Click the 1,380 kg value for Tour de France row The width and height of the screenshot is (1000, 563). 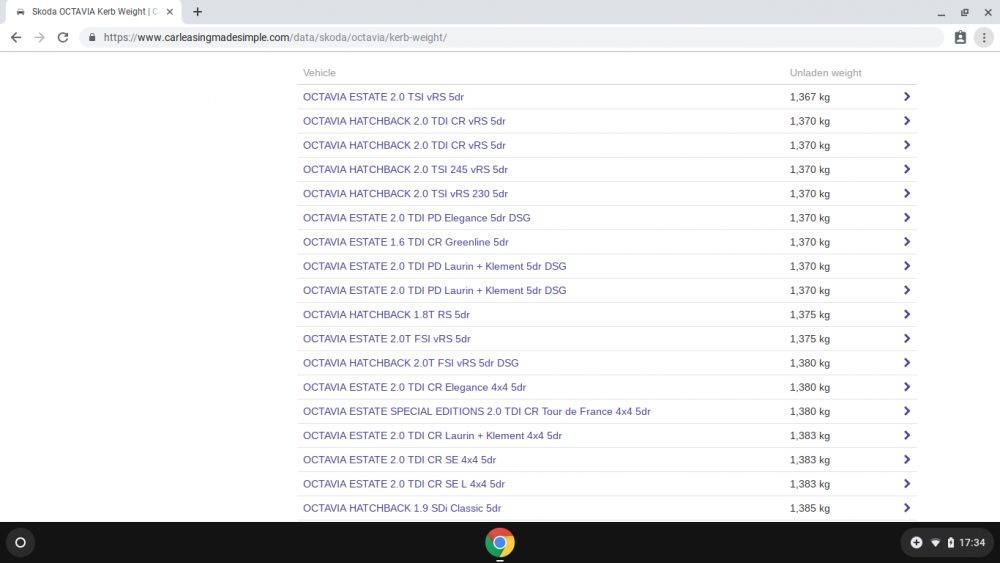pyautogui.click(x=809, y=412)
